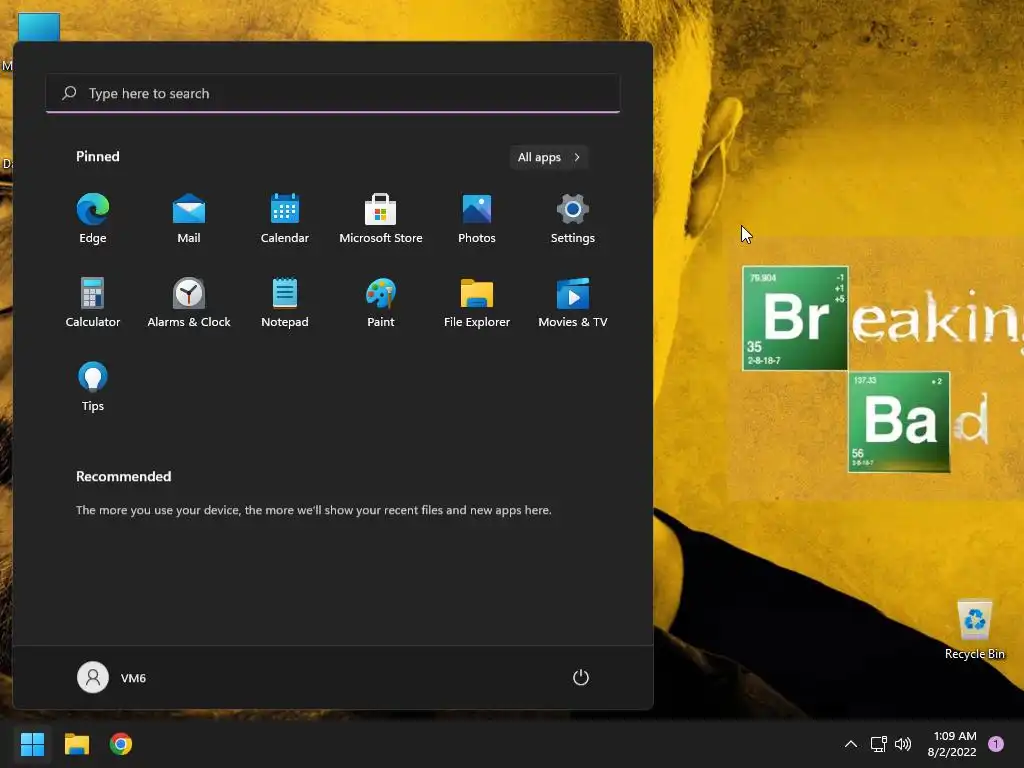Open the volume control in system tray
Image resolution: width=1024 pixels, height=768 pixels.
click(903, 744)
